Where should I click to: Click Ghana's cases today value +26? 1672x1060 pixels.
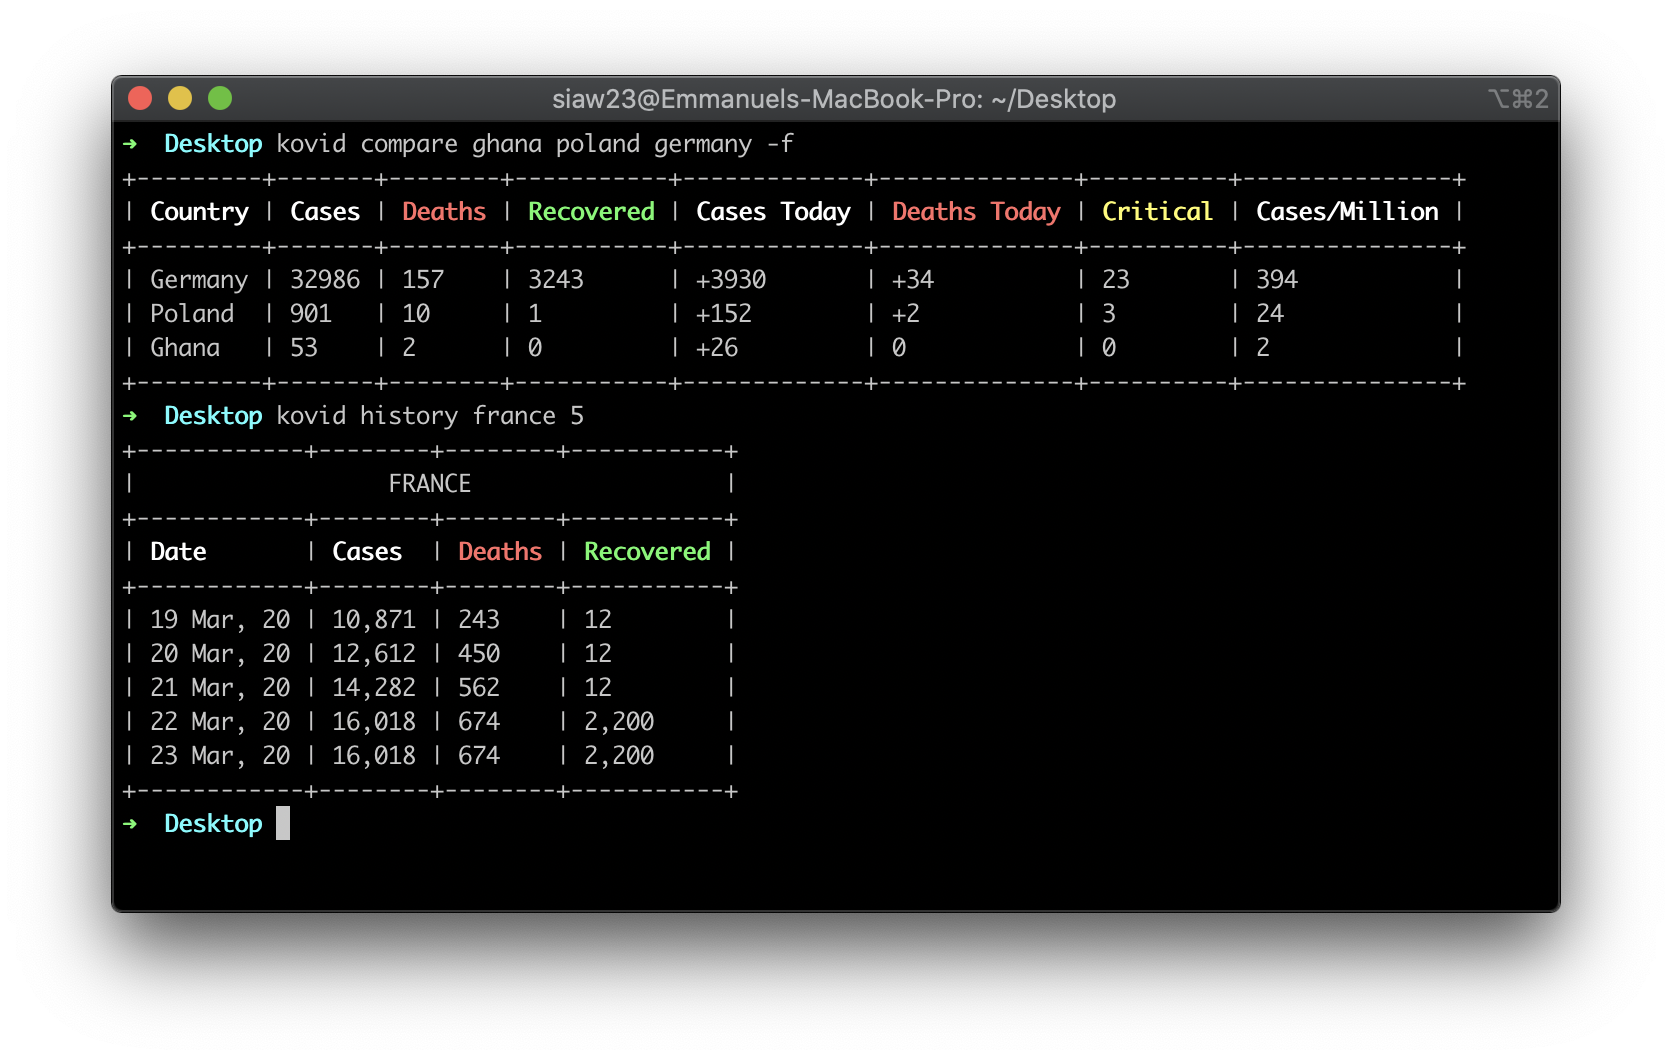pyautogui.click(x=717, y=348)
